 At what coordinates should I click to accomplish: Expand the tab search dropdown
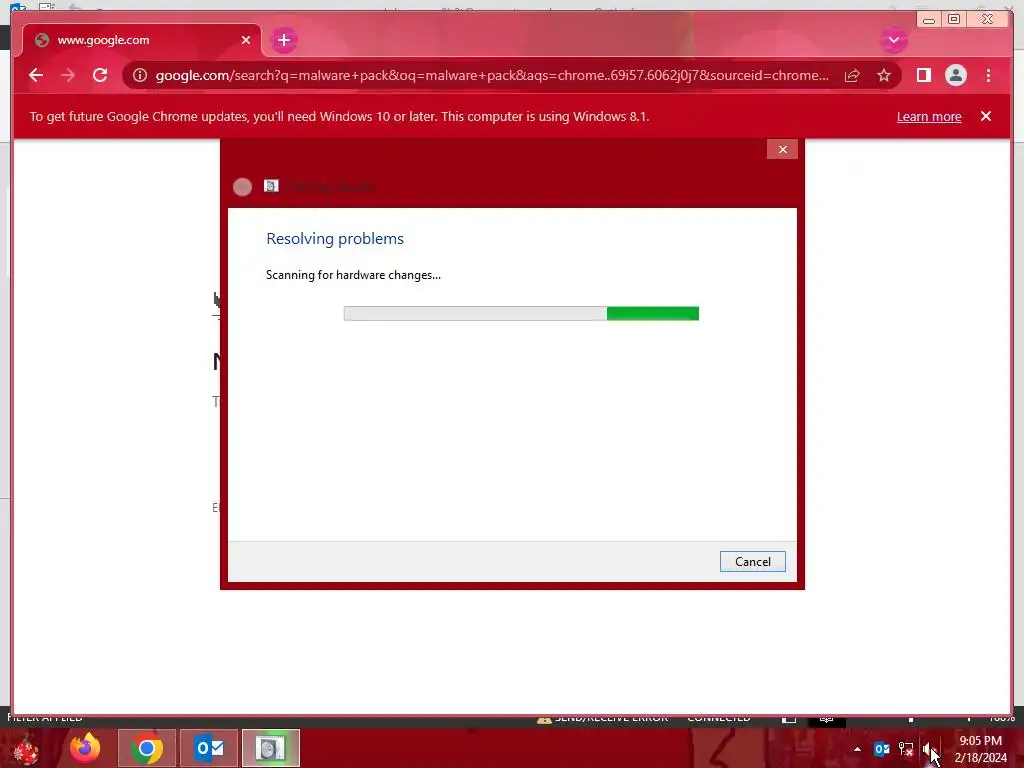pyautogui.click(x=893, y=40)
